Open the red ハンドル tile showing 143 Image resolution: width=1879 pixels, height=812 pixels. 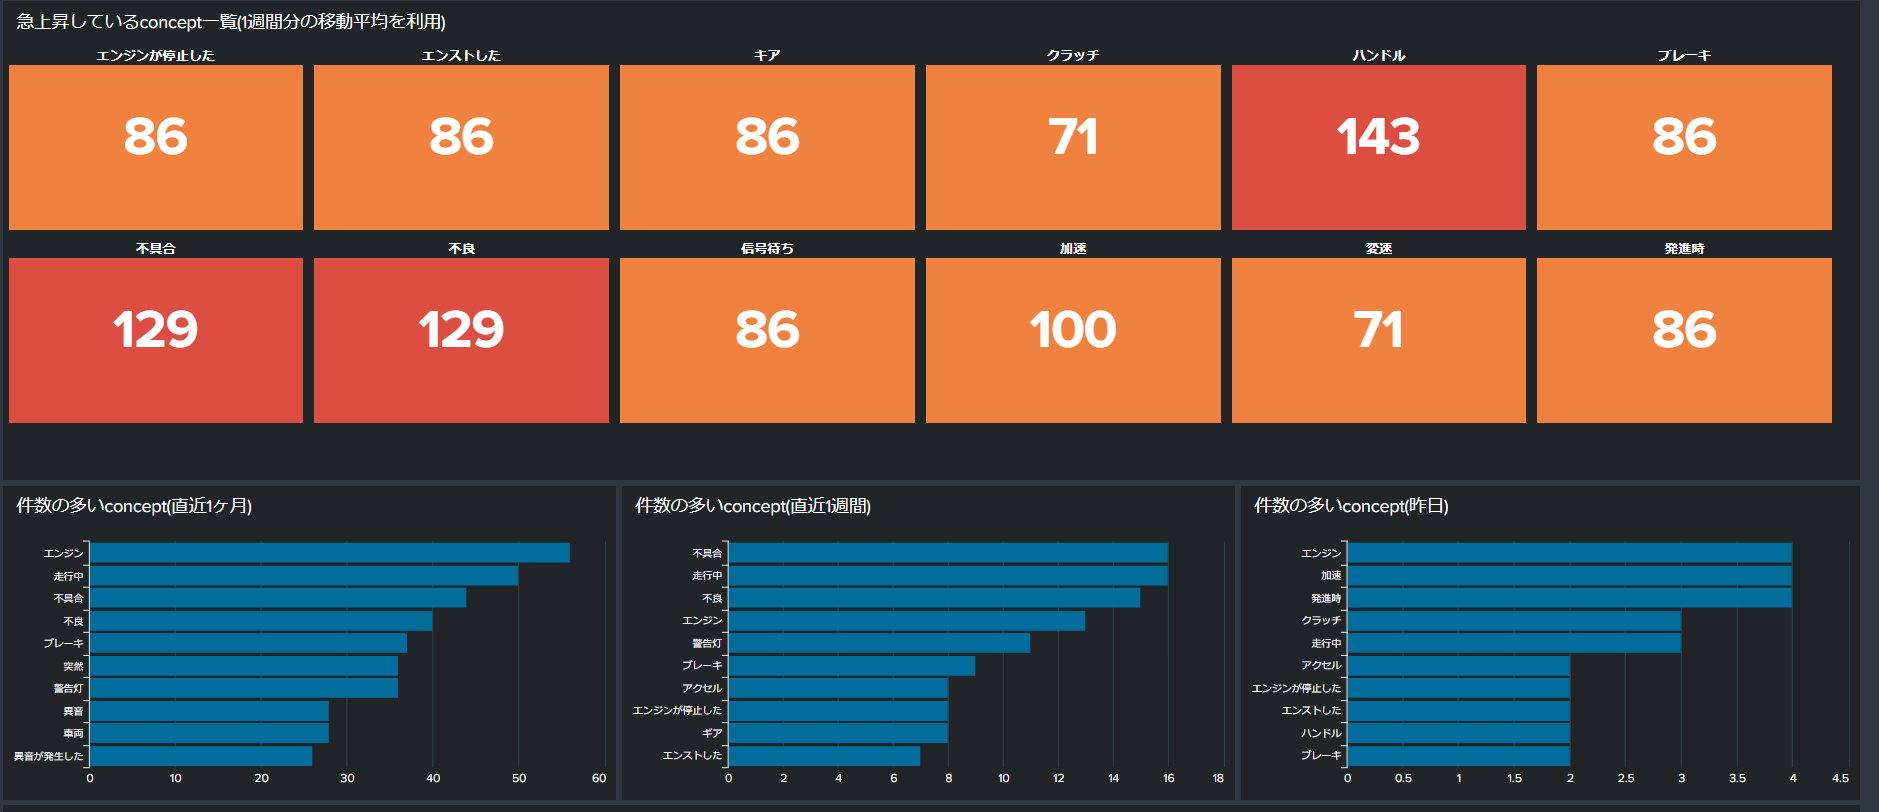(x=1379, y=147)
